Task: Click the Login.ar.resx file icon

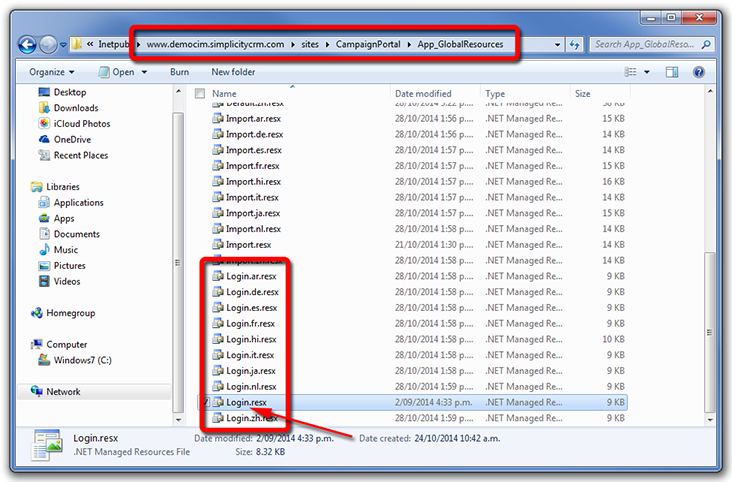Action: 218,276
